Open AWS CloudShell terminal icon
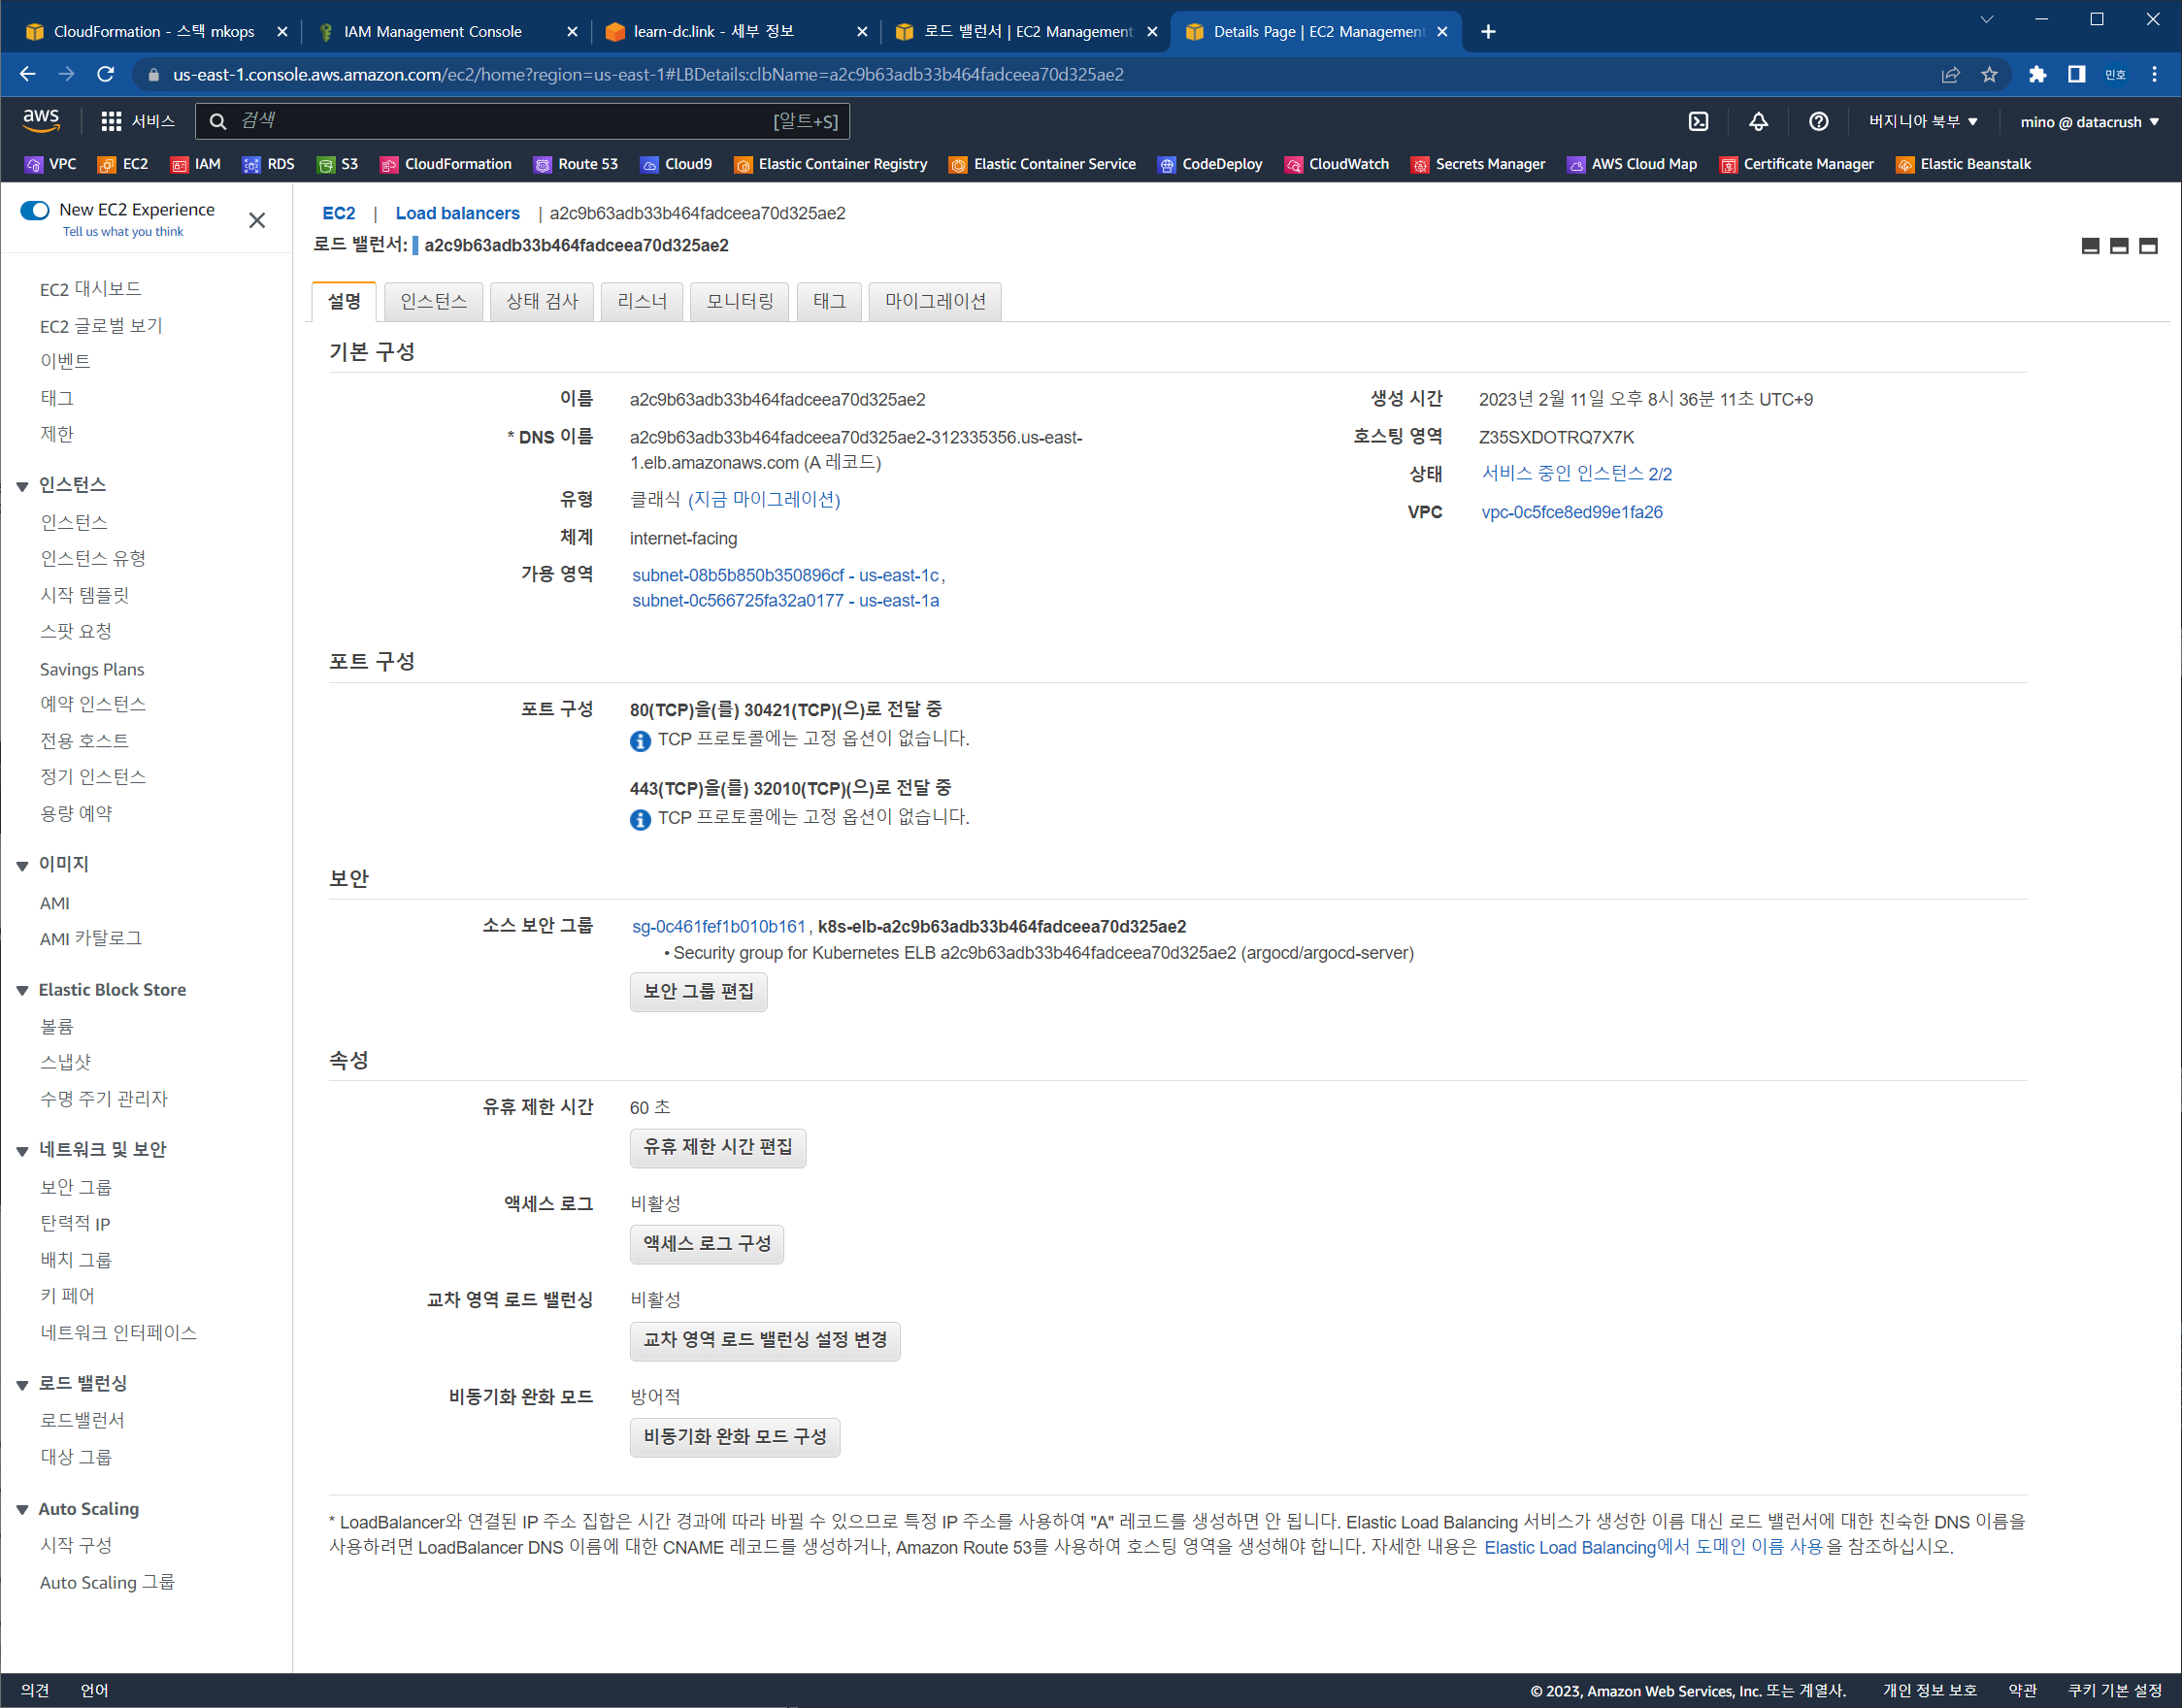This screenshot has height=1708, width=2182. click(x=1698, y=121)
